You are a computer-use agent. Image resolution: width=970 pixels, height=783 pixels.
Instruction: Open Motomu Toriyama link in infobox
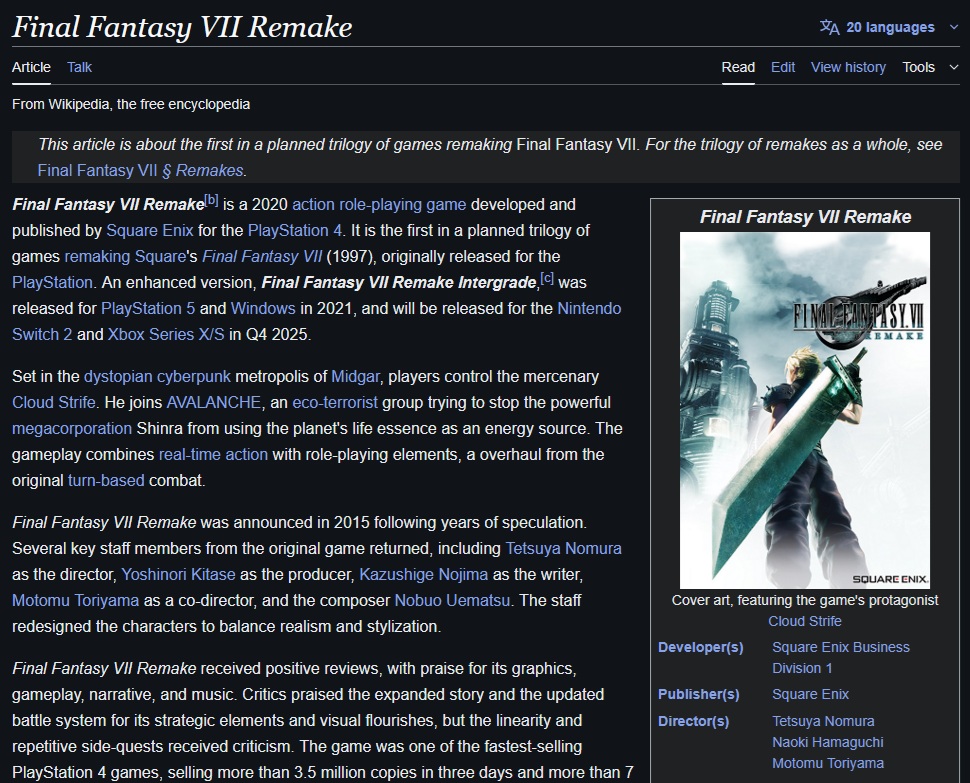point(827,763)
